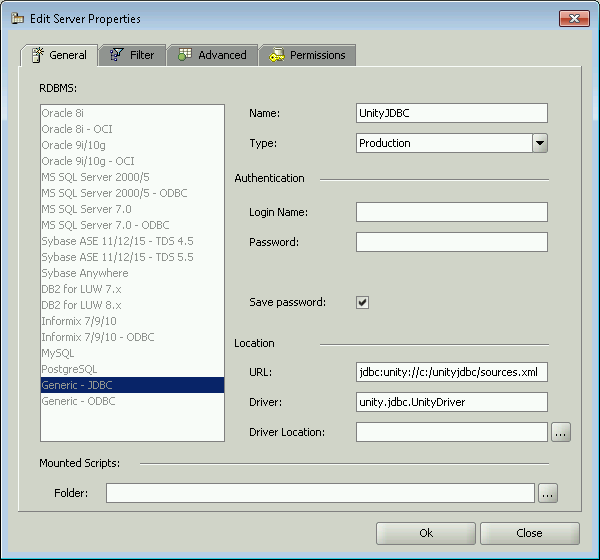Click the Production type combo box
This screenshot has width=600, height=560.
(x=452, y=143)
